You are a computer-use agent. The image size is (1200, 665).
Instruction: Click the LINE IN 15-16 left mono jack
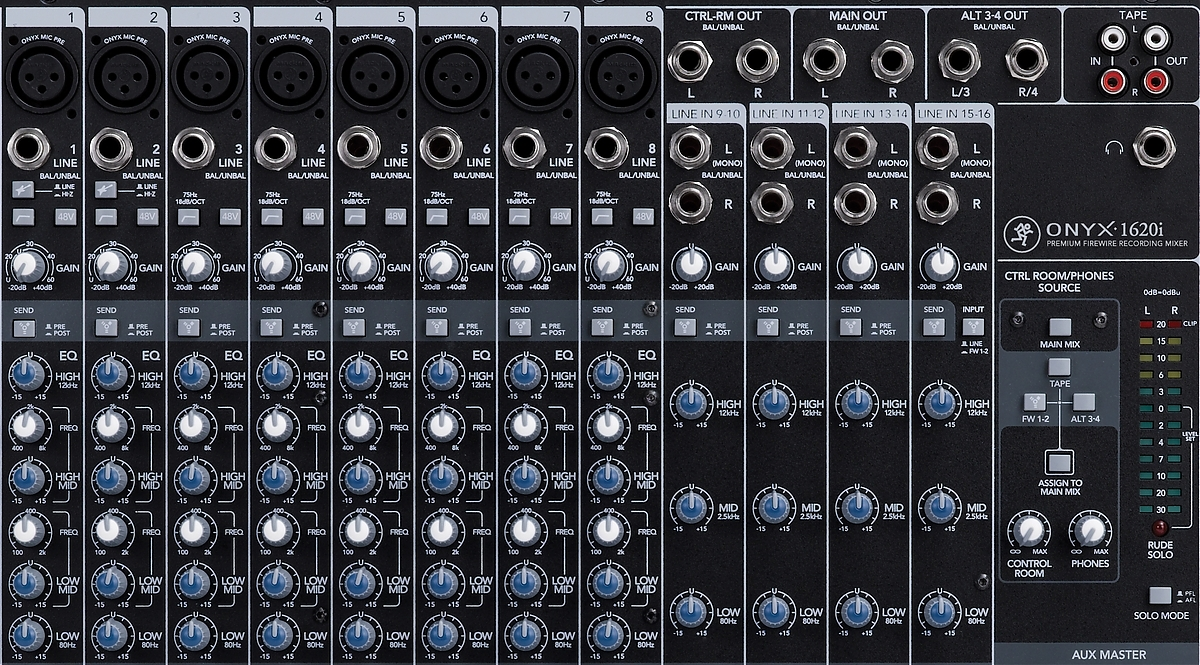tap(936, 150)
